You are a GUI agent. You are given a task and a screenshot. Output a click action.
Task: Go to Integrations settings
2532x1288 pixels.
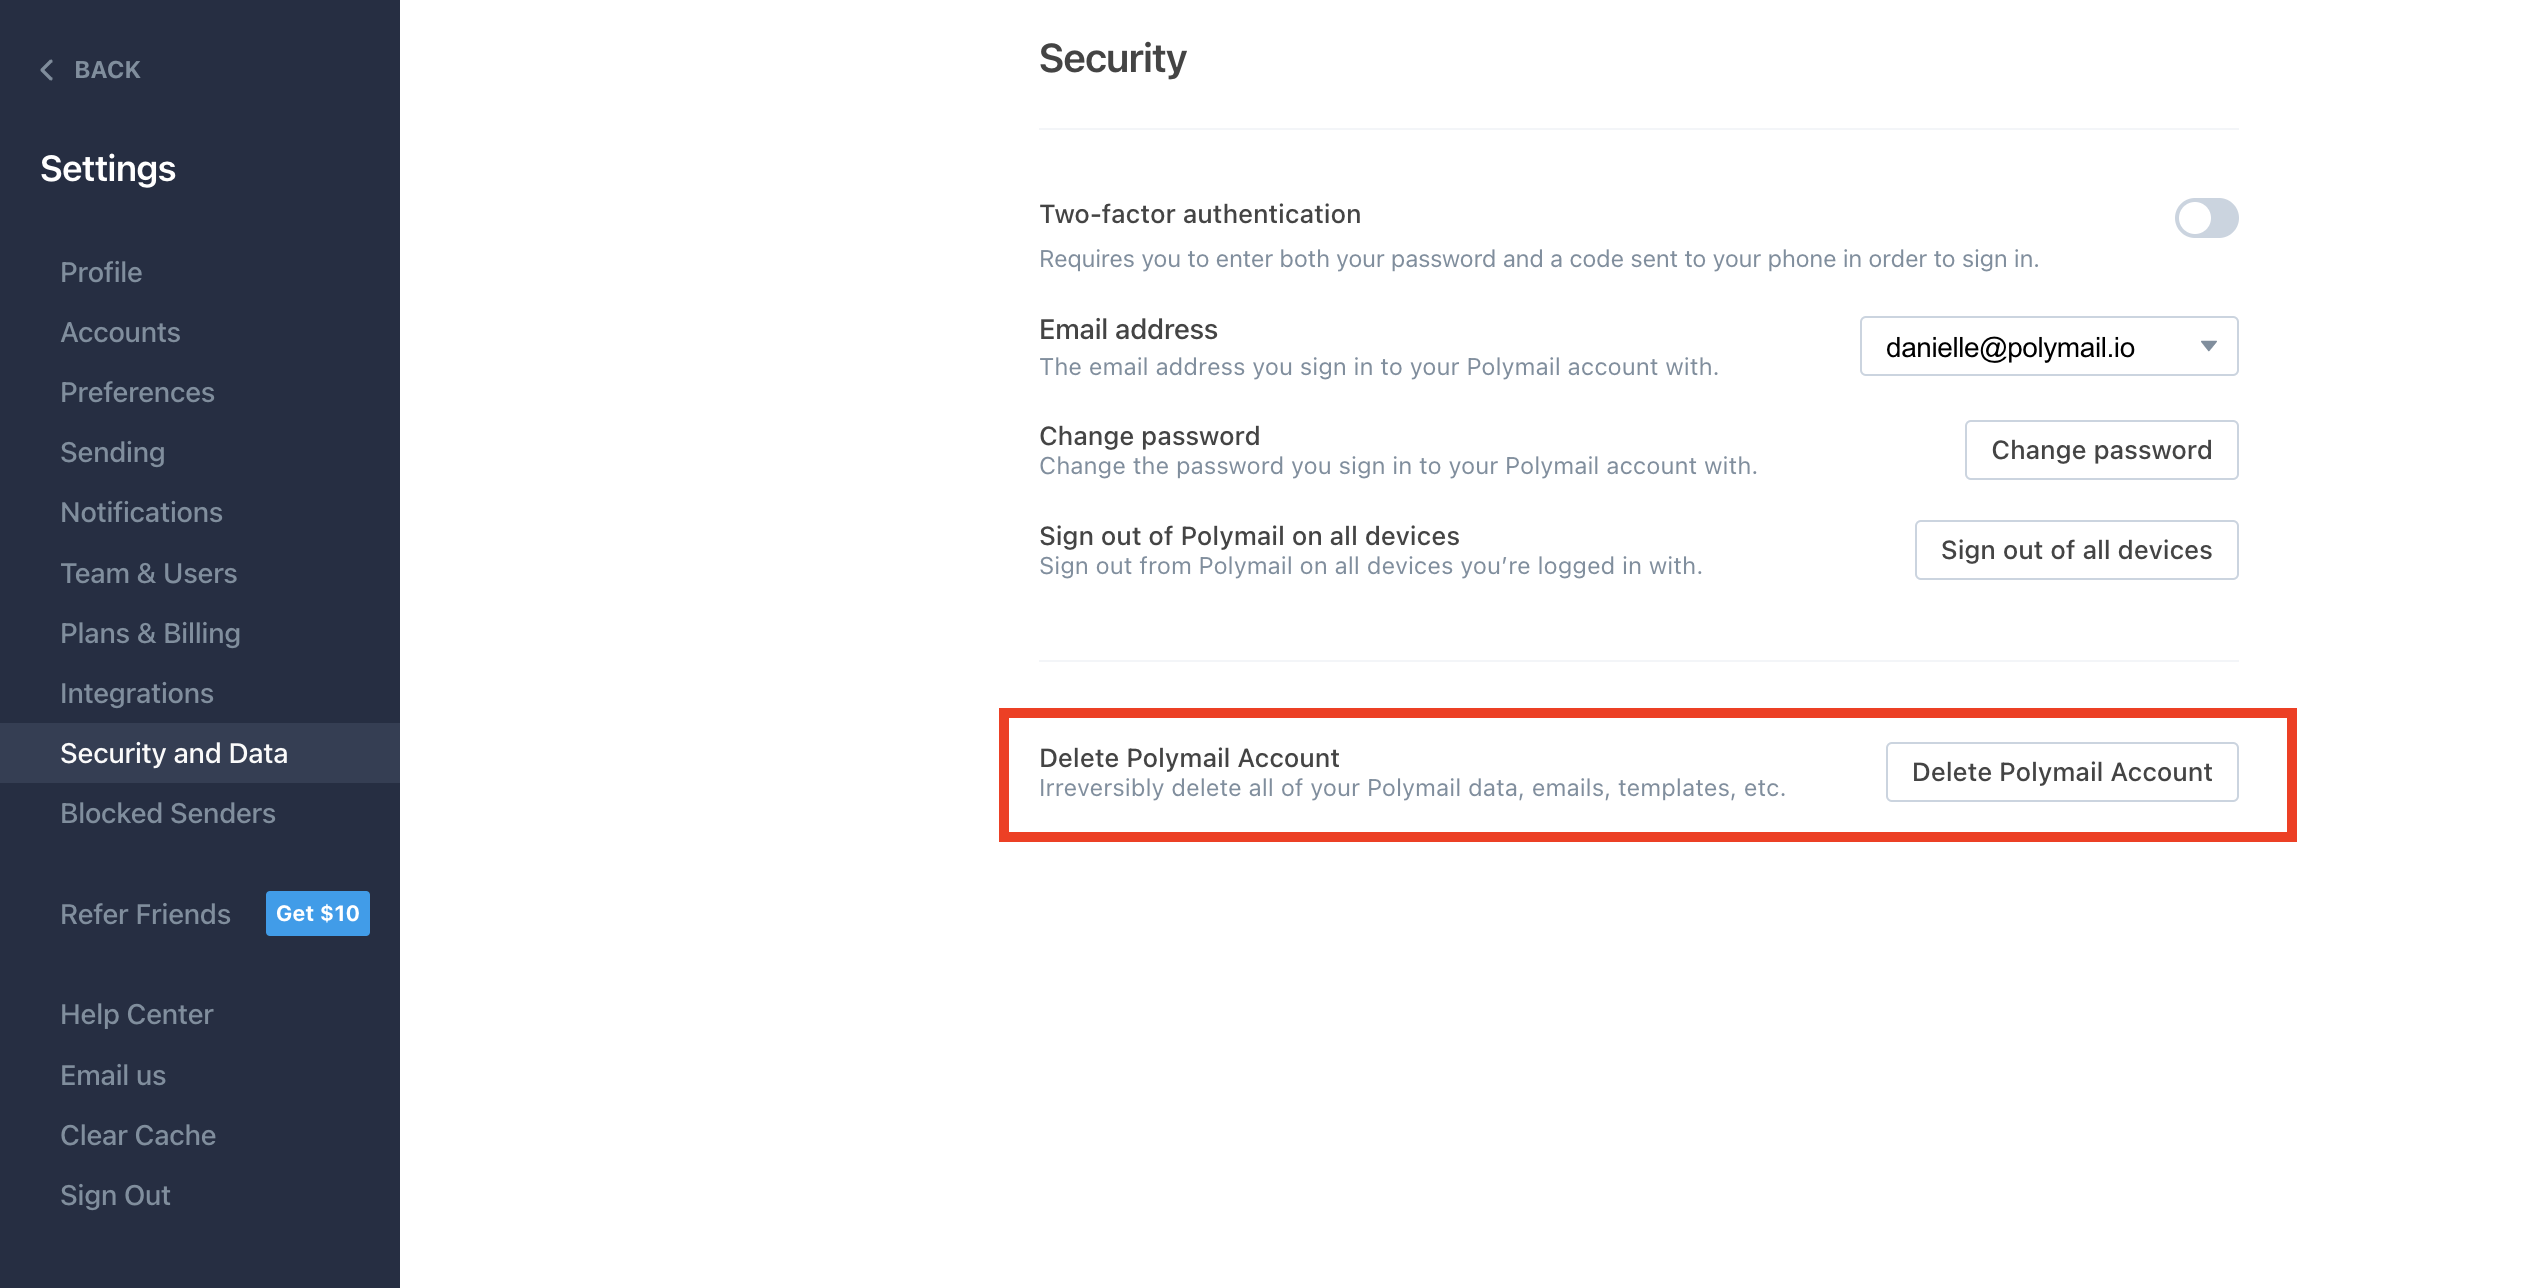pyautogui.click(x=137, y=693)
